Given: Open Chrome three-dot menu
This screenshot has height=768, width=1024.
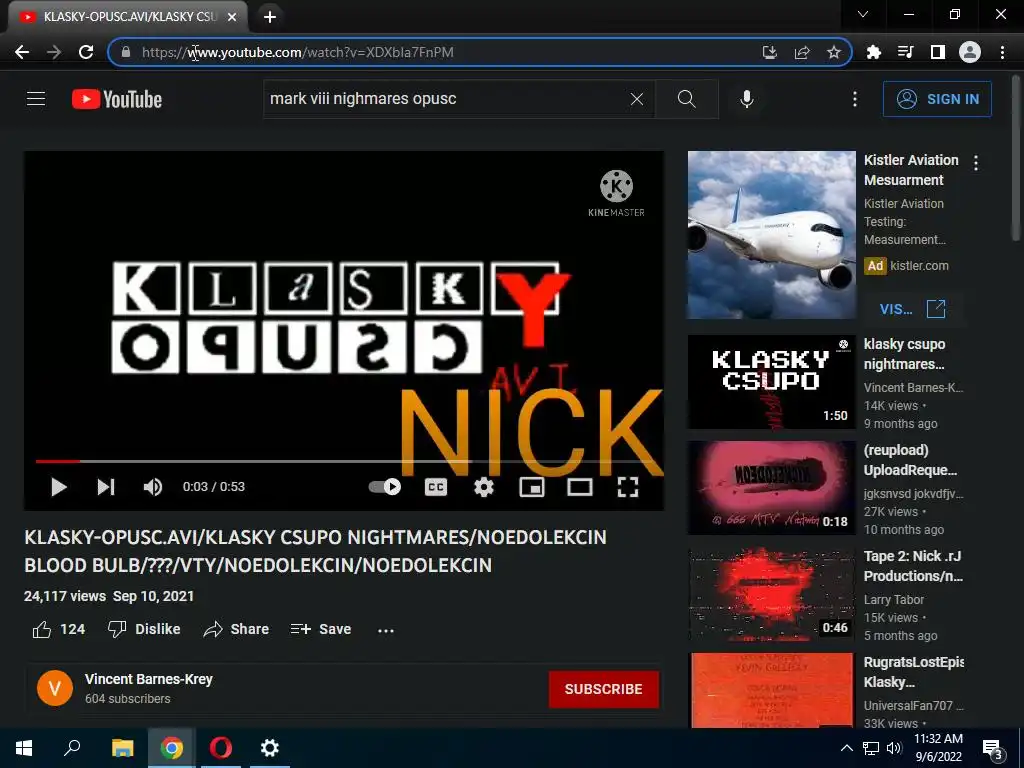Looking at the screenshot, I should [1002, 52].
